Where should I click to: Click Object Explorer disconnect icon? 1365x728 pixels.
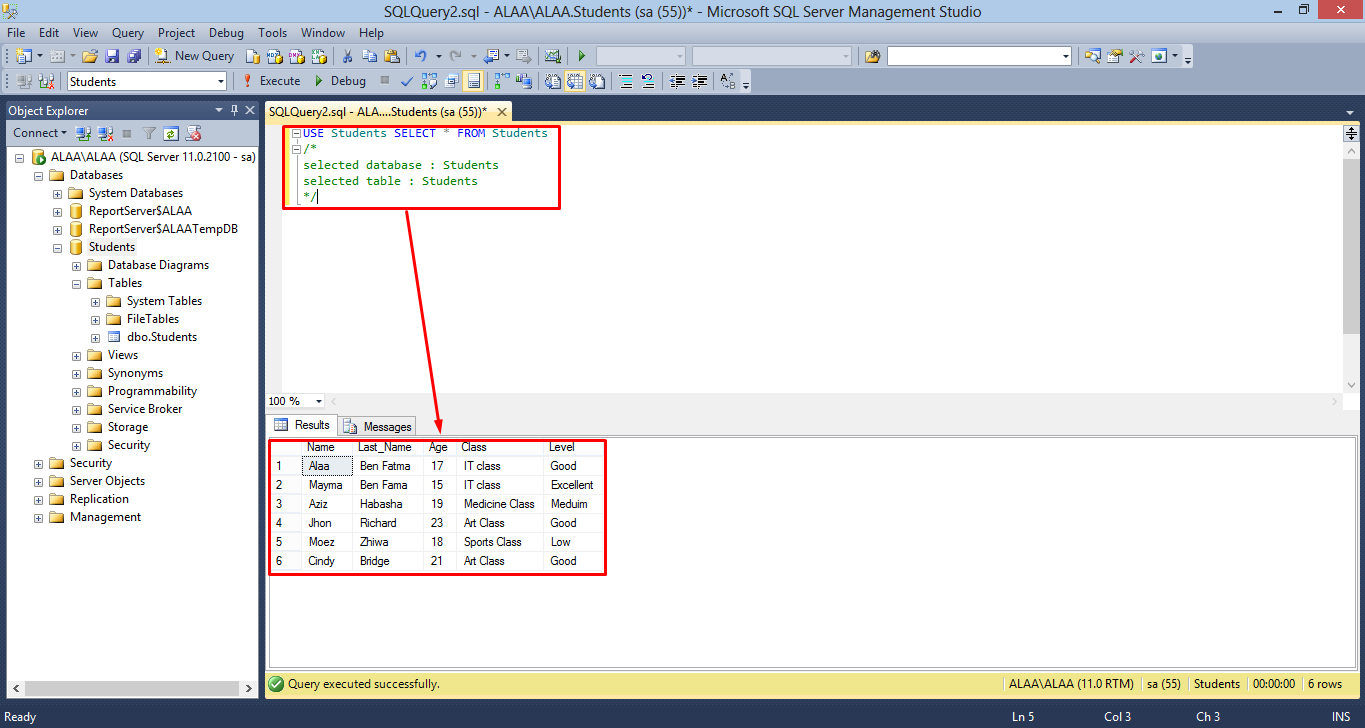pyautogui.click(x=104, y=132)
